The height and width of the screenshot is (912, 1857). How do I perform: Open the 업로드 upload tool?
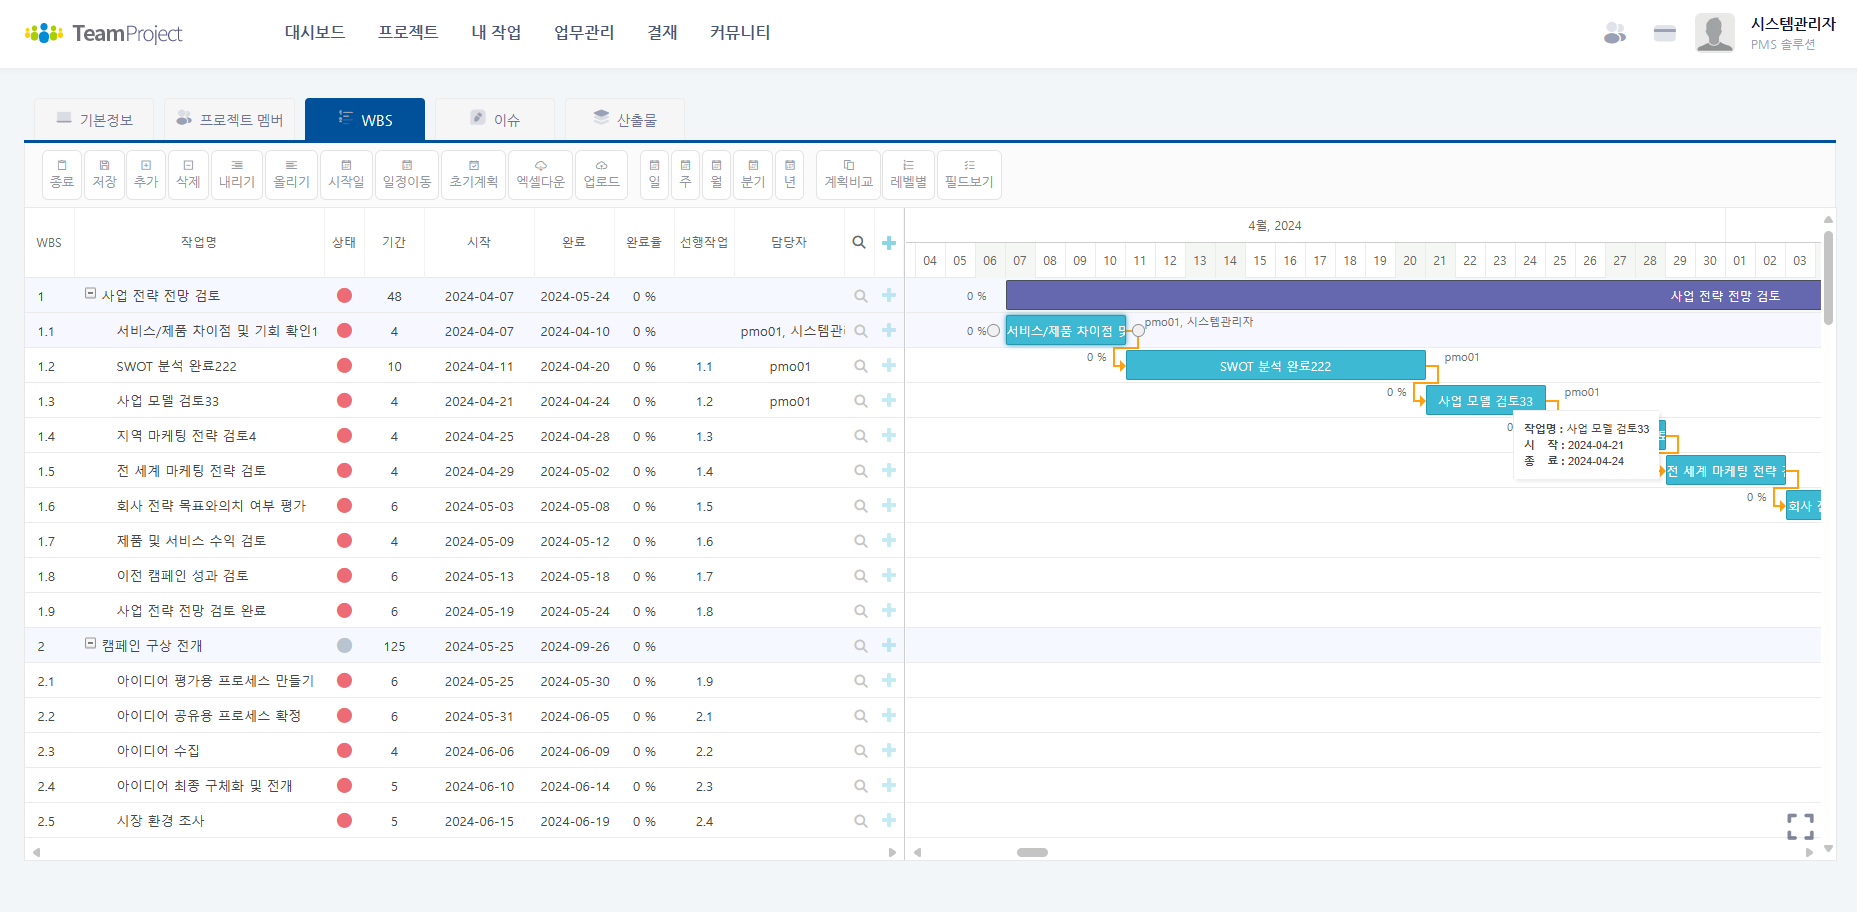(x=601, y=174)
